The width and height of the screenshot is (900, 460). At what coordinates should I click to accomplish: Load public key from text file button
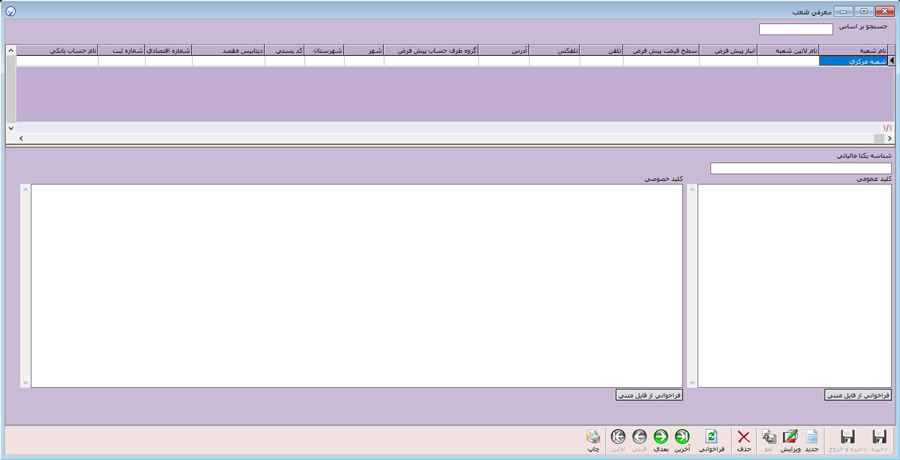click(x=857, y=395)
